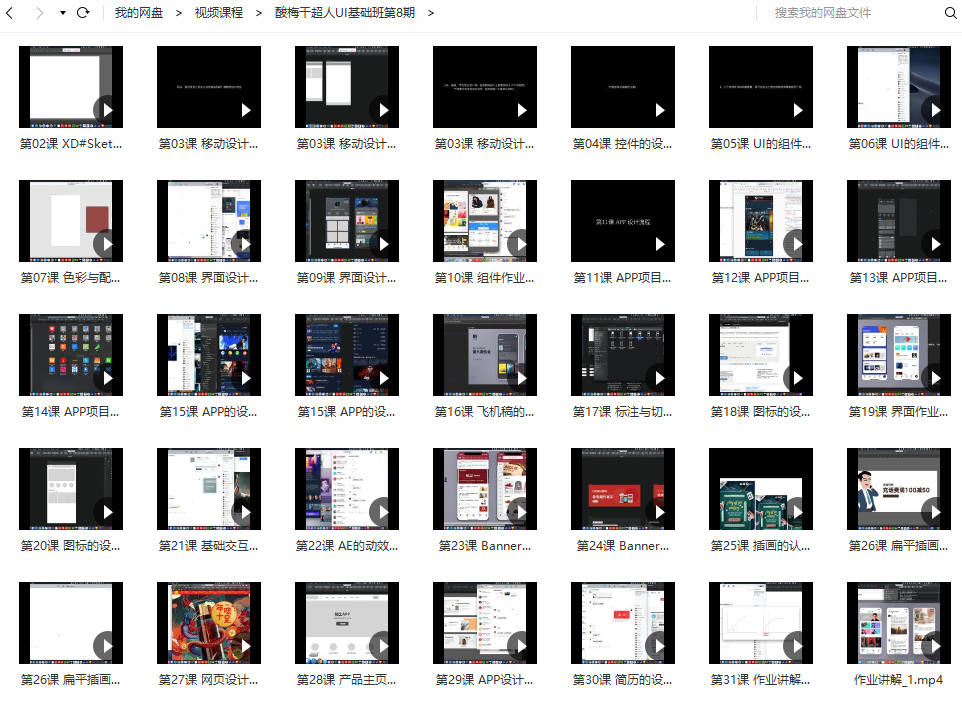Viewport: 962px width, 701px height.
Task: Open the 第30课 简历的设 video thumbnail
Action: tap(622, 623)
